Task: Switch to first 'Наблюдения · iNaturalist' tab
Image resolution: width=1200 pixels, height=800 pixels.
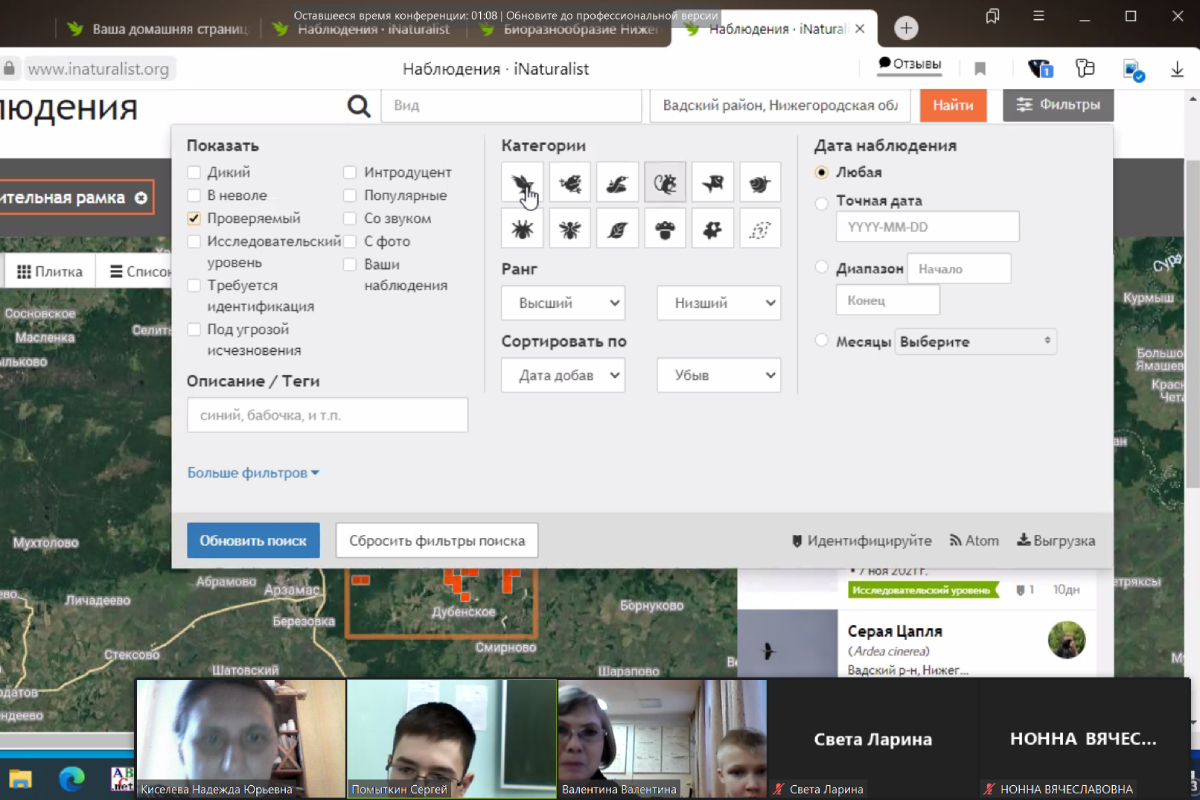Action: coord(364,29)
